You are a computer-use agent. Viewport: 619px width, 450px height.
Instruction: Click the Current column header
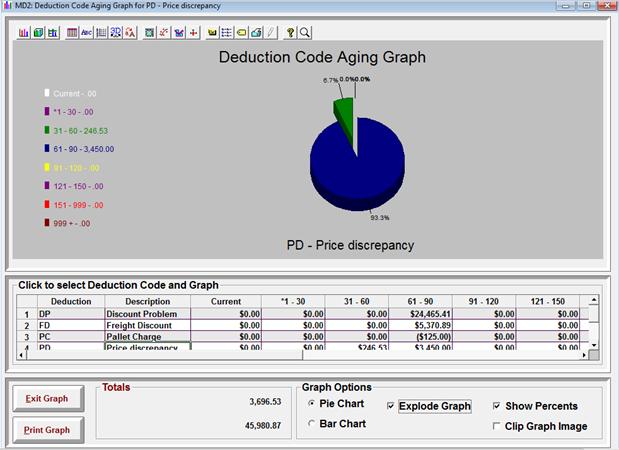click(x=226, y=301)
